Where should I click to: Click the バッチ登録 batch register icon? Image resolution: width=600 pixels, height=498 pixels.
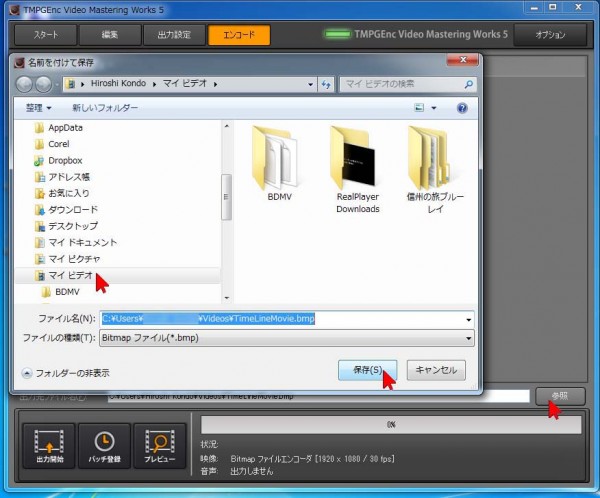(104, 446)
